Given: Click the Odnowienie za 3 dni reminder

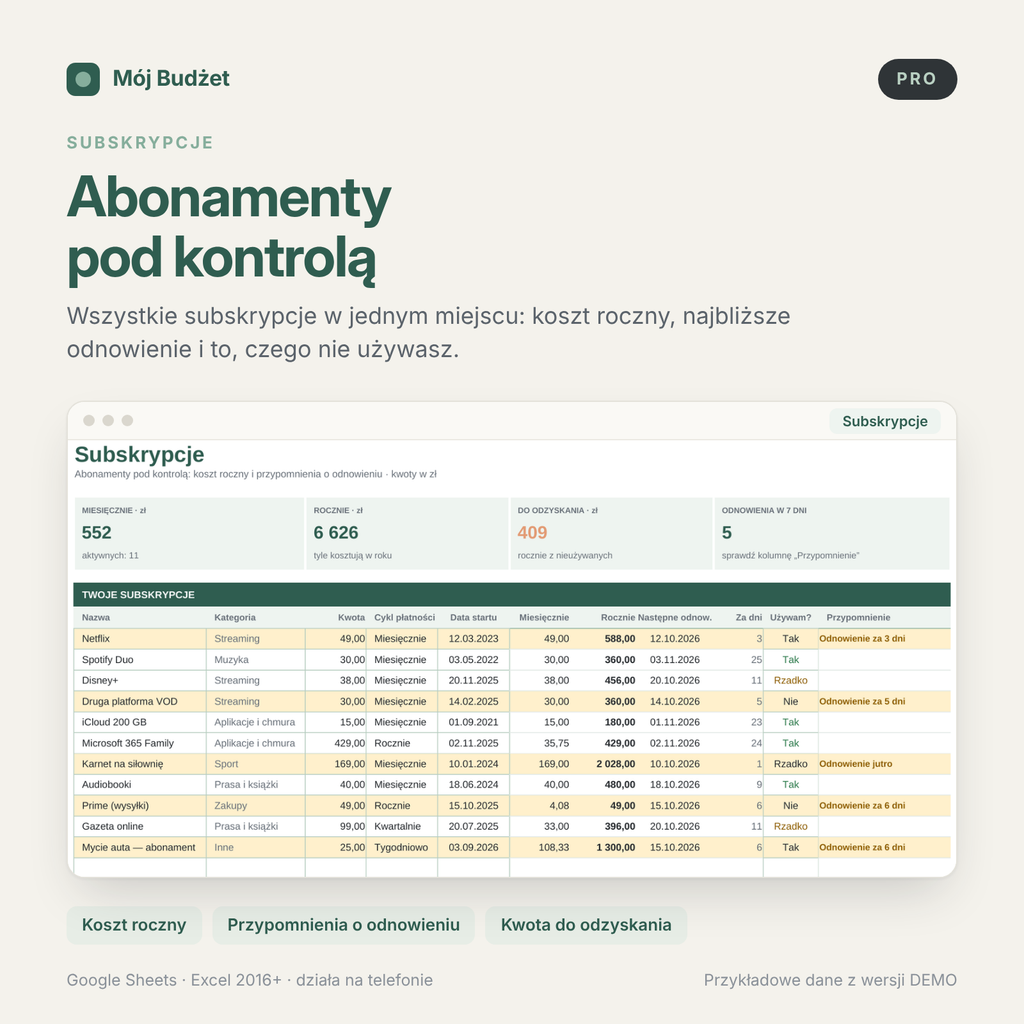Looking at the screenshot, I should [862, 639].
